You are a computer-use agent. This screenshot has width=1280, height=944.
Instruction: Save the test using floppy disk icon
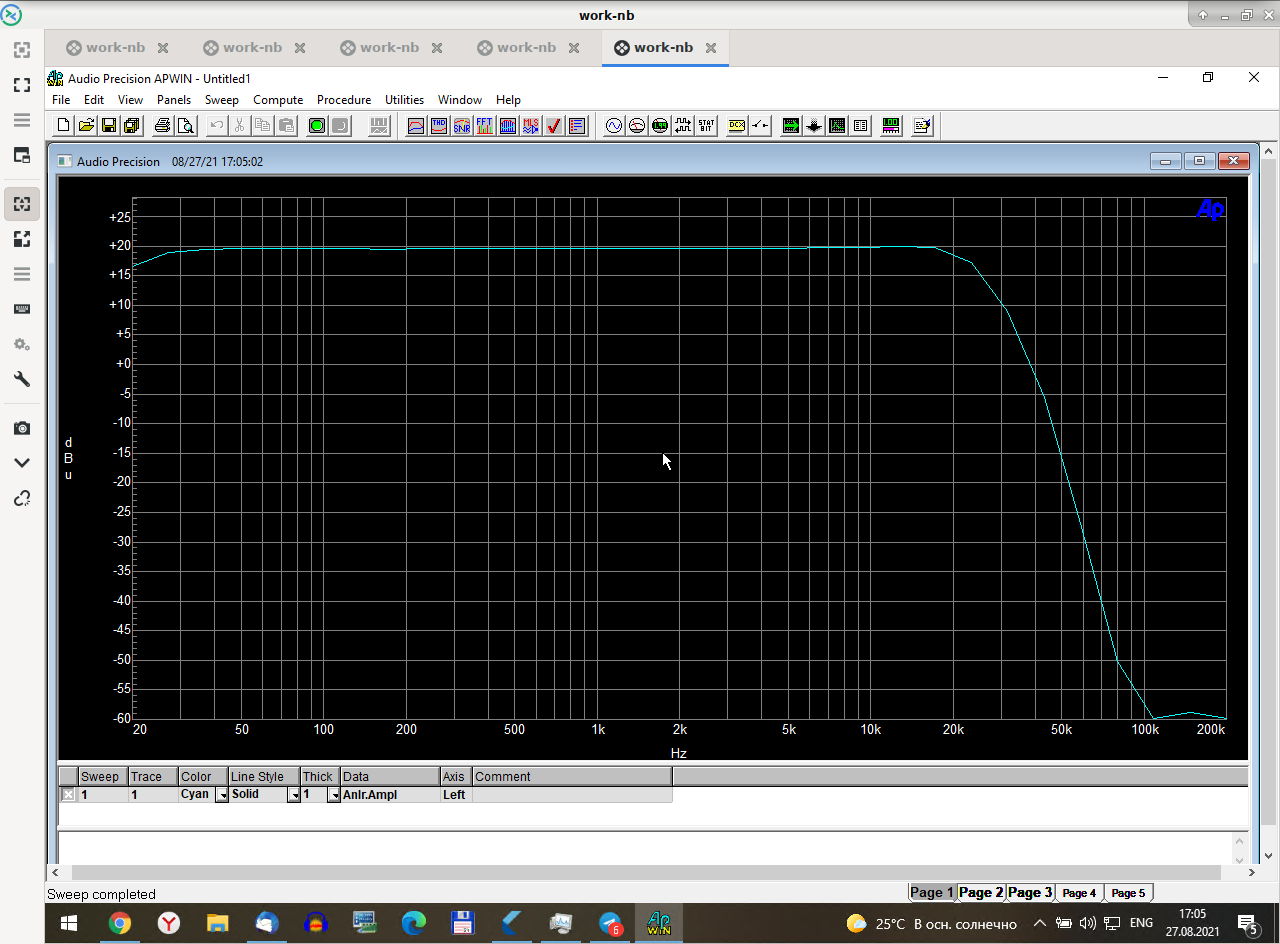[109, 125]
